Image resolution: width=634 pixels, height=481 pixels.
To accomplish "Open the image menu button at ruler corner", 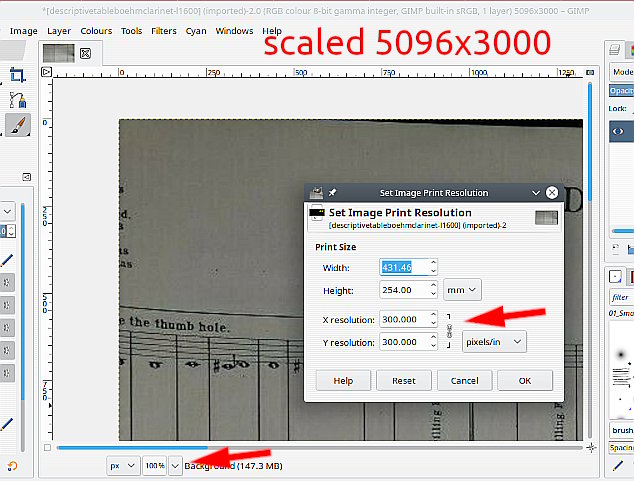I will click(46, 72).
